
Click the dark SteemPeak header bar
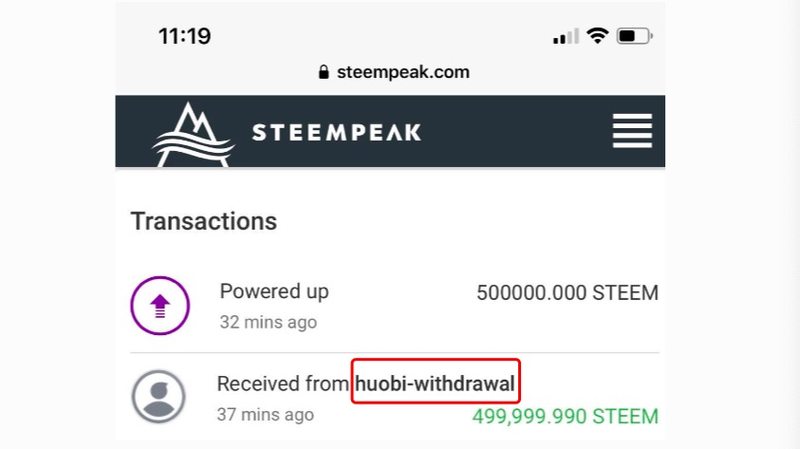point(390,131)
